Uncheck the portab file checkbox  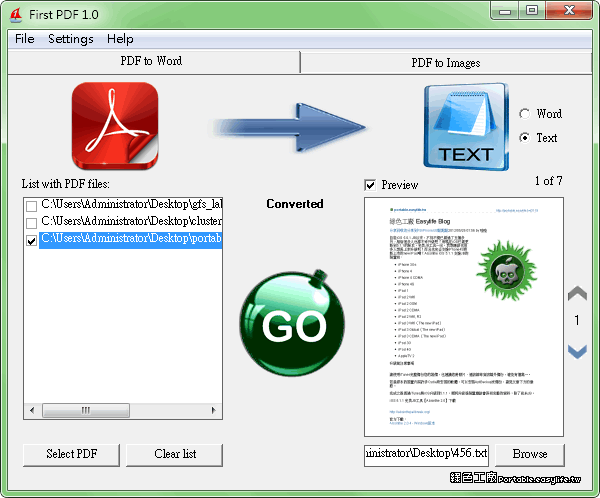(31, 240)
